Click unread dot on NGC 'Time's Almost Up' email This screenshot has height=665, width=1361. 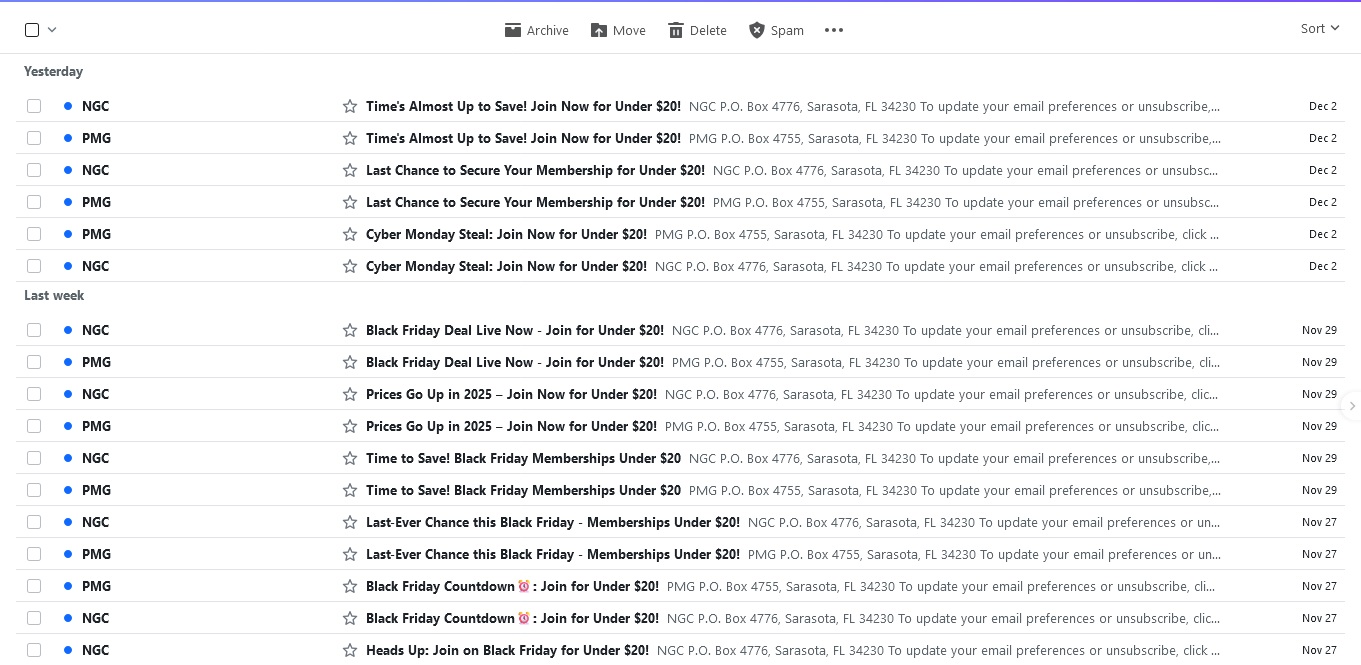(68, 106)
